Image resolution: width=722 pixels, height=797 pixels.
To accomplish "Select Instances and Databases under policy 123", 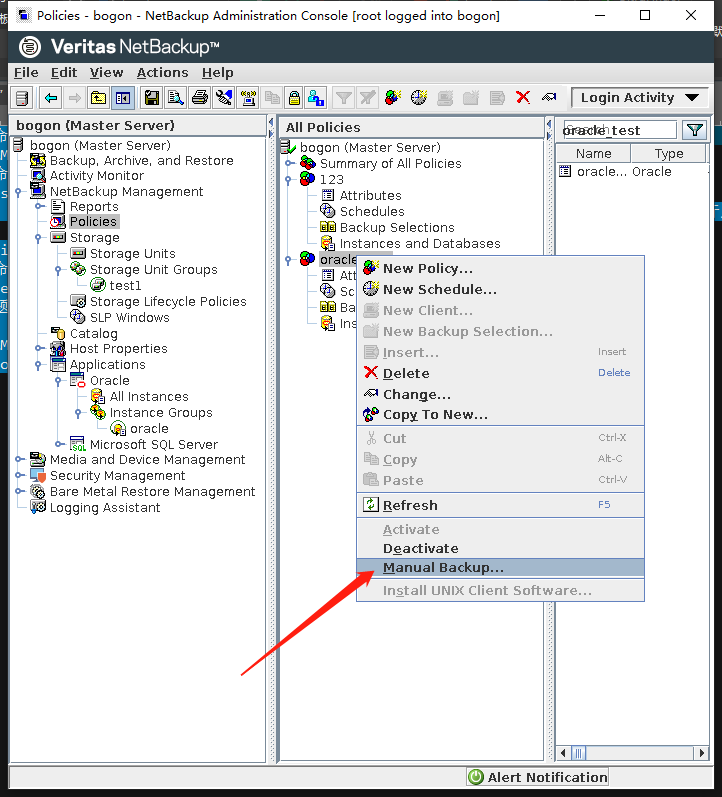I will point(420,243).
